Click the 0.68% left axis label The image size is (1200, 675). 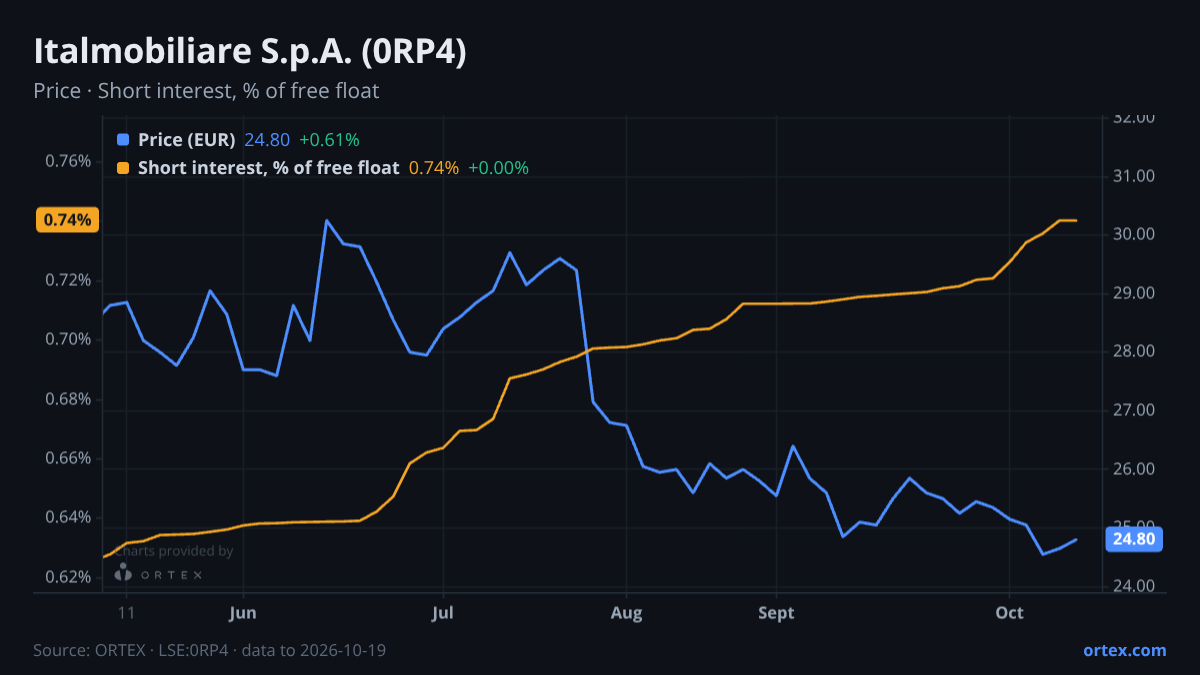click(68, 399)
